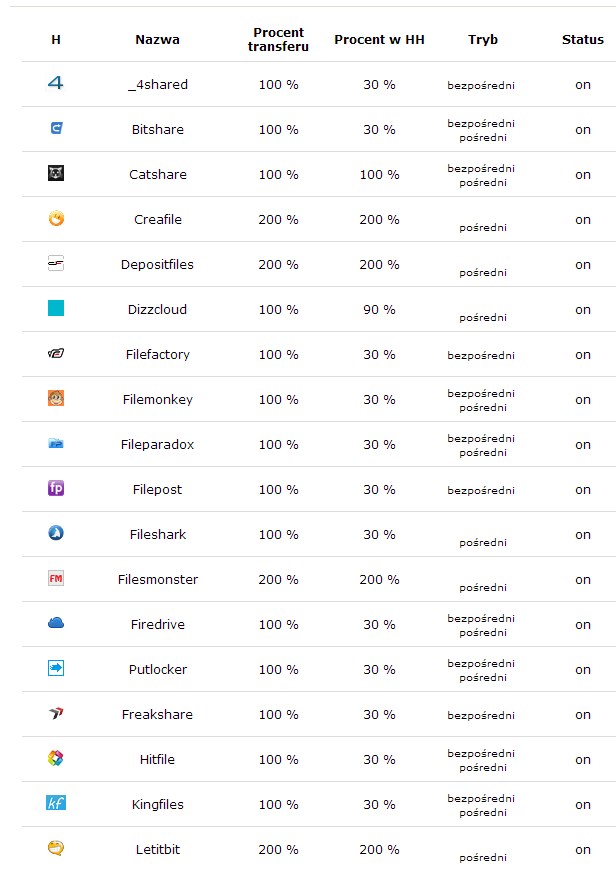Click the 4shared logo icon
The height and width of the screenshot is (869, 616).
coord(56,84)
